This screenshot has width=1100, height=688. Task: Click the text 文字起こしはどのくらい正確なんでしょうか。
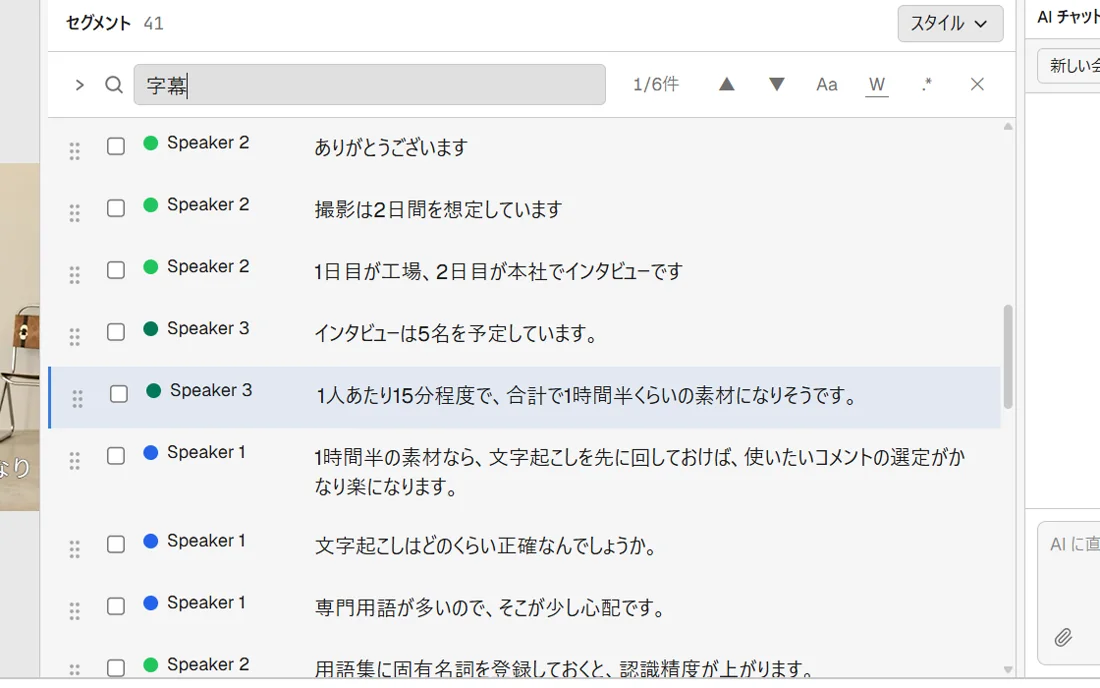[x=485, y=546]
